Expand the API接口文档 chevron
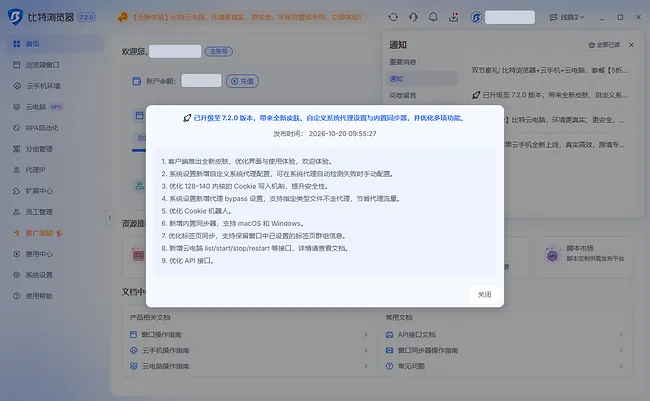The height and width of the screenshot is (401, 650). coord(621,335)
